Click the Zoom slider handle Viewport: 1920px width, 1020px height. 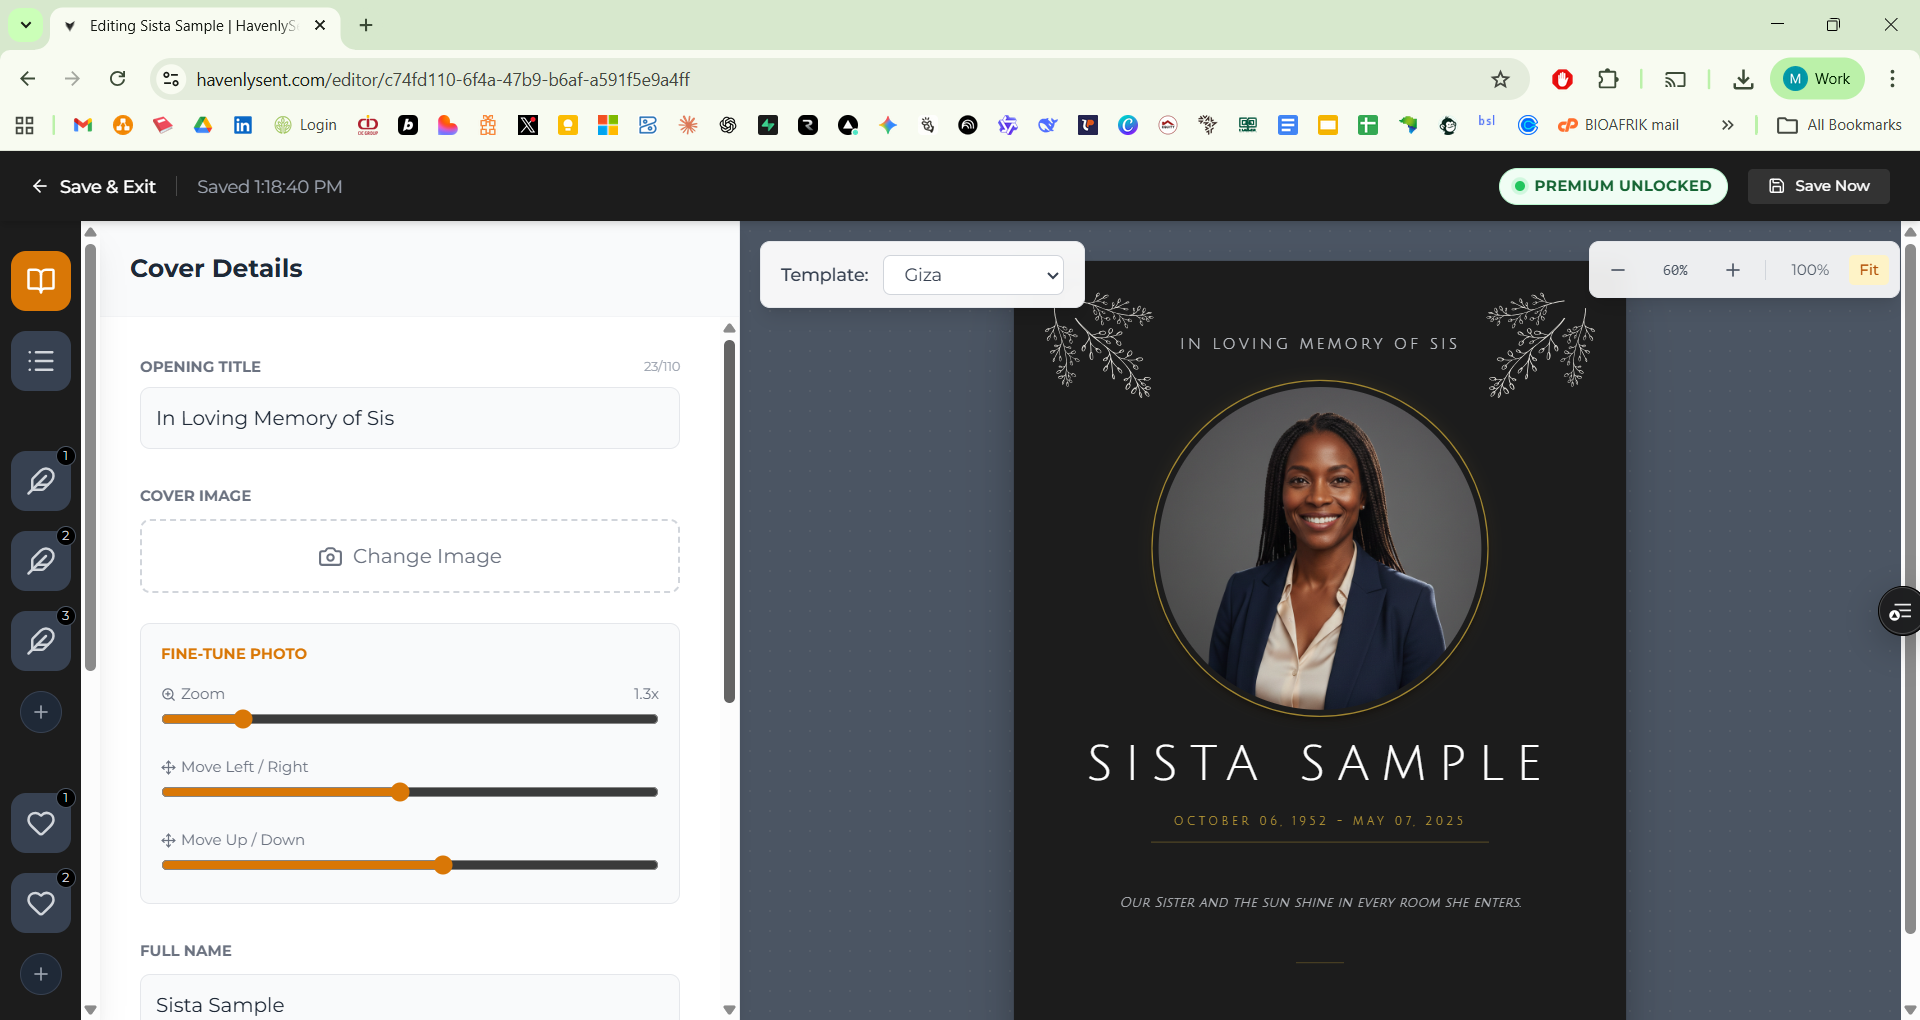pos(243,719)
